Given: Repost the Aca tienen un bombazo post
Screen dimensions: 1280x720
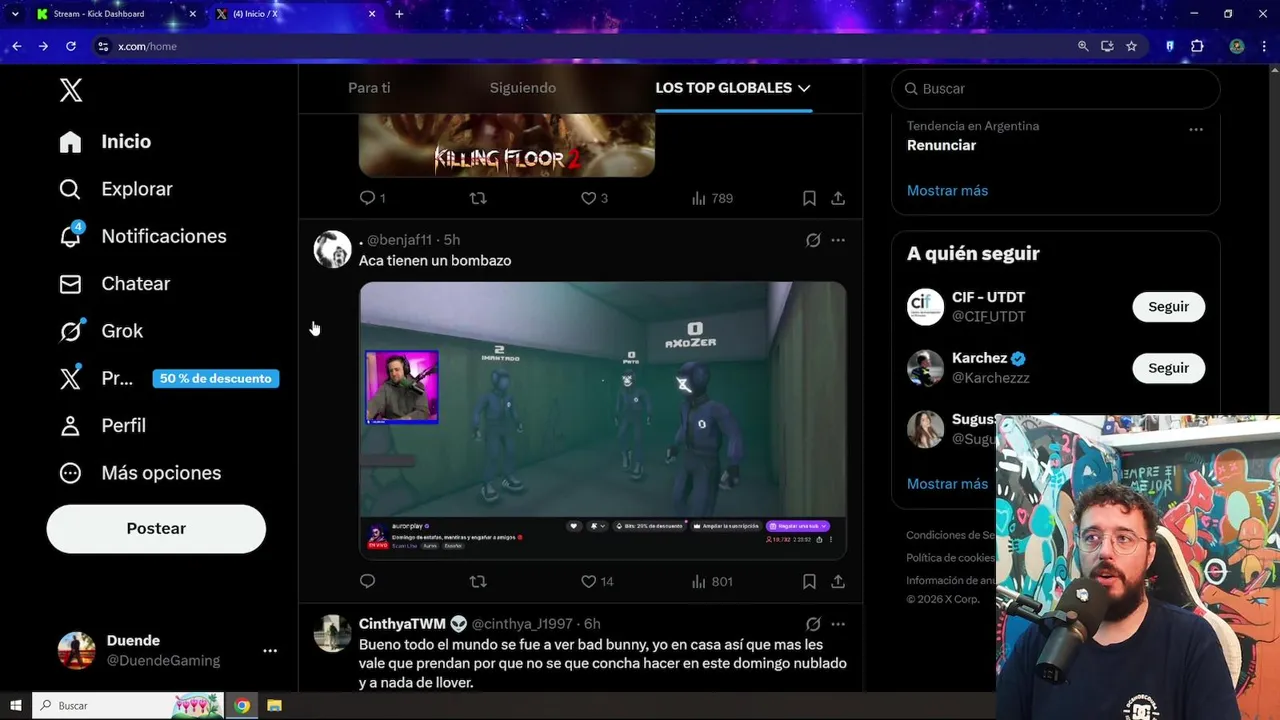Looking at the screenshot, I should coord(478,581).
